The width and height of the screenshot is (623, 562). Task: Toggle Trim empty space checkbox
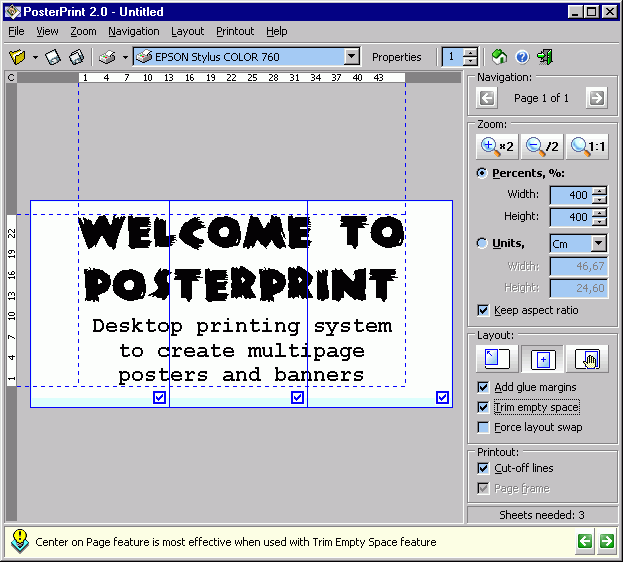(x=483, y=407)
